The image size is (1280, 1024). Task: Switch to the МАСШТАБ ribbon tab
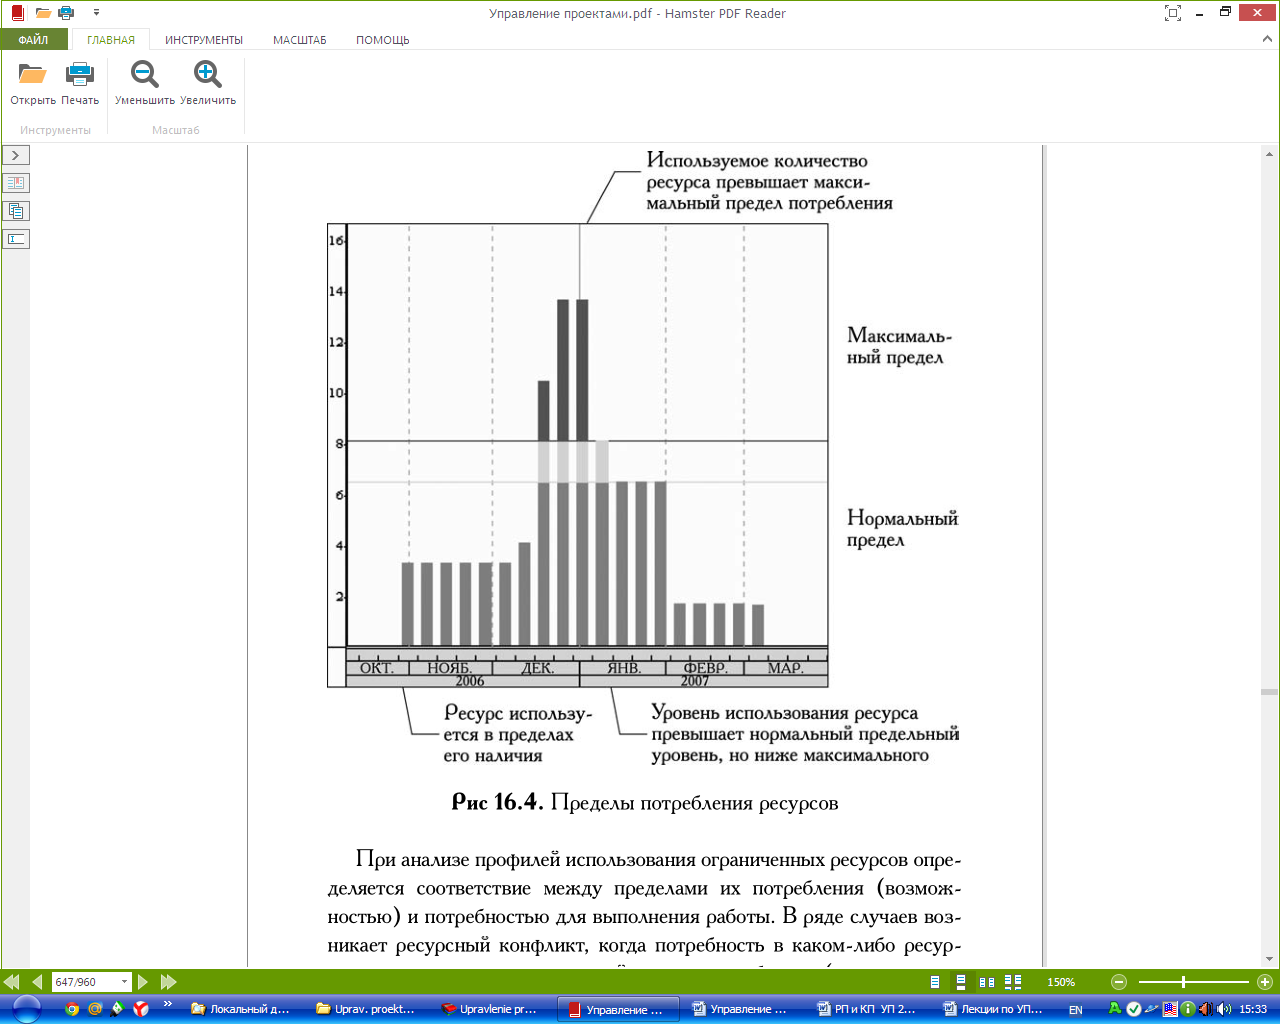coord(300,40)
